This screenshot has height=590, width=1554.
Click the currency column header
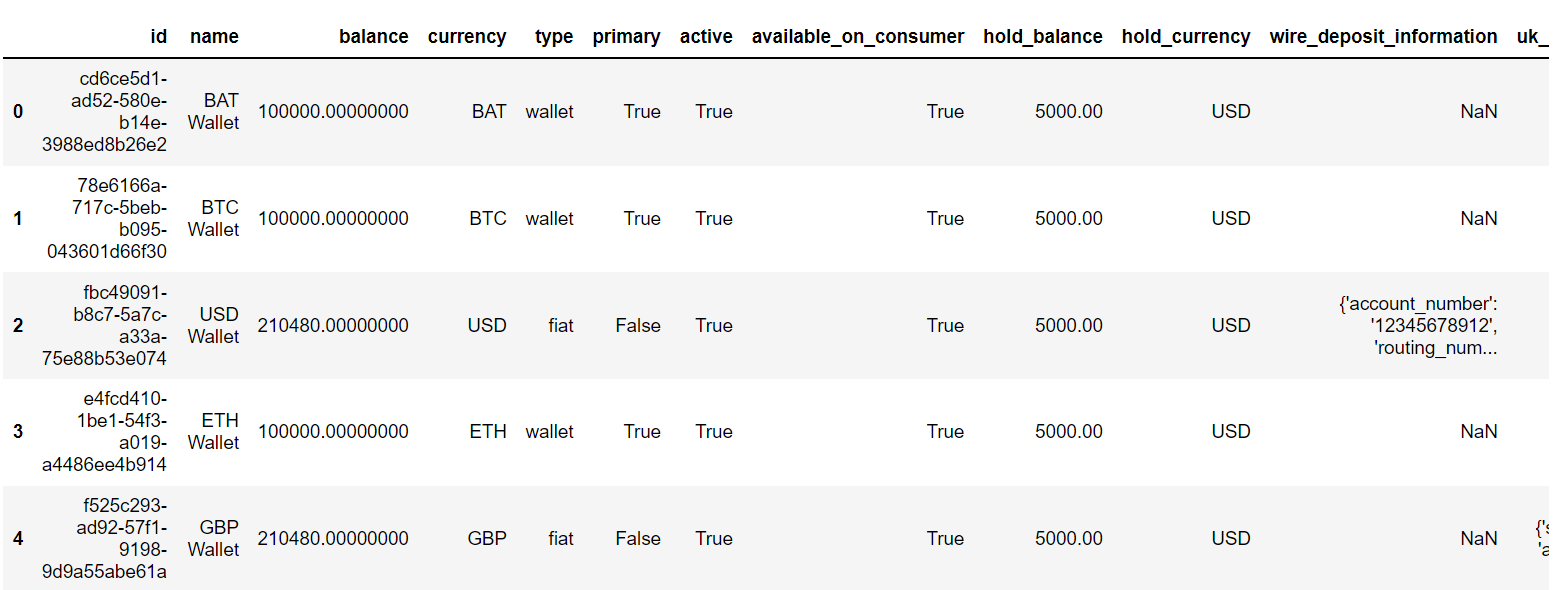tap(467, 37)
